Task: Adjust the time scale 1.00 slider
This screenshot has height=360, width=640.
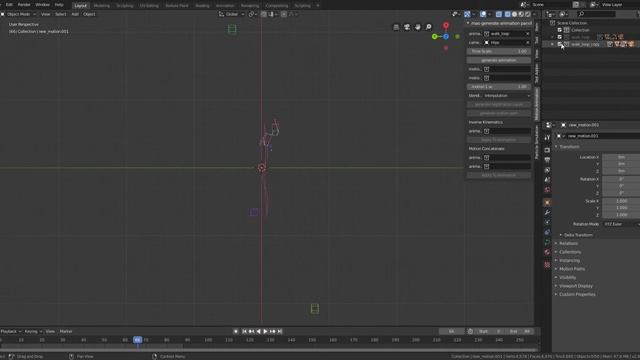Action: click(x=498, y=51)
